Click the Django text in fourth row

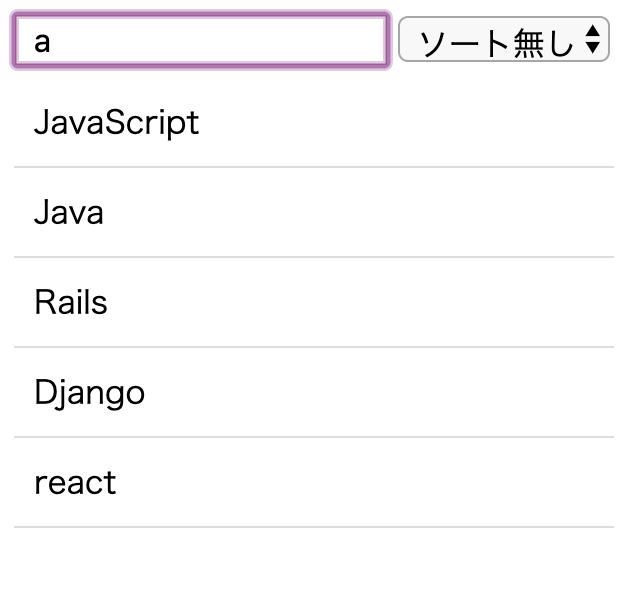click(89, 393)
